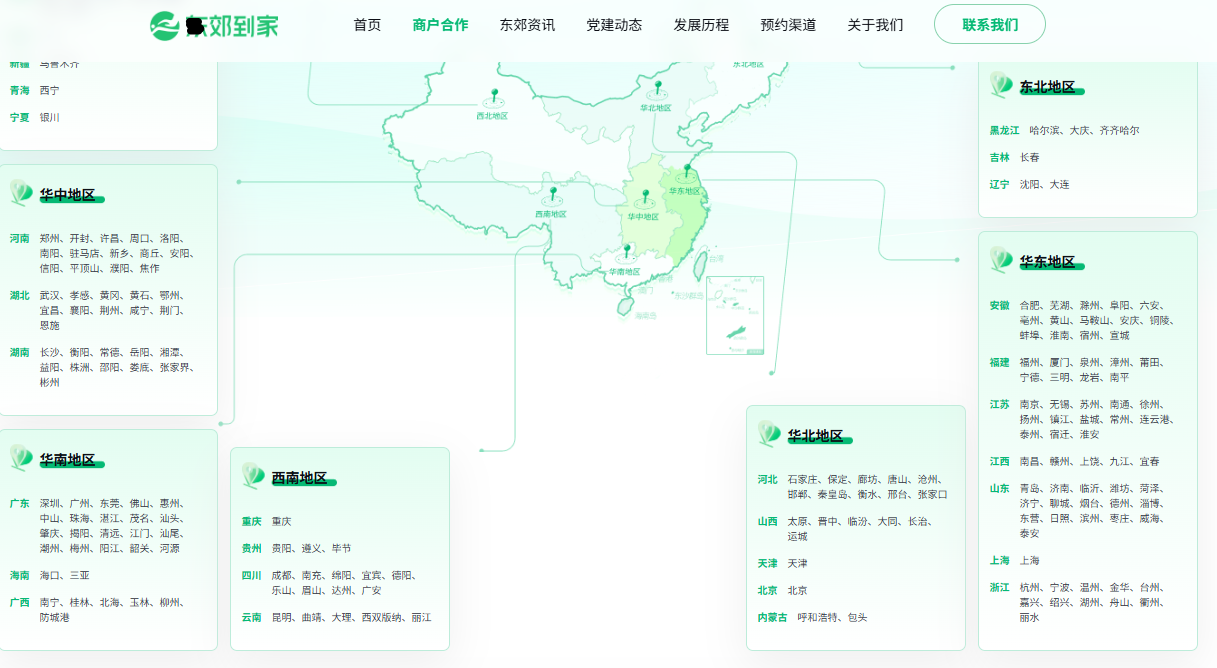This screenshot has height=668, width=1217.
Task: Click leaf icon beside 西南地区 heading
Action: click(x=253, y=476)
